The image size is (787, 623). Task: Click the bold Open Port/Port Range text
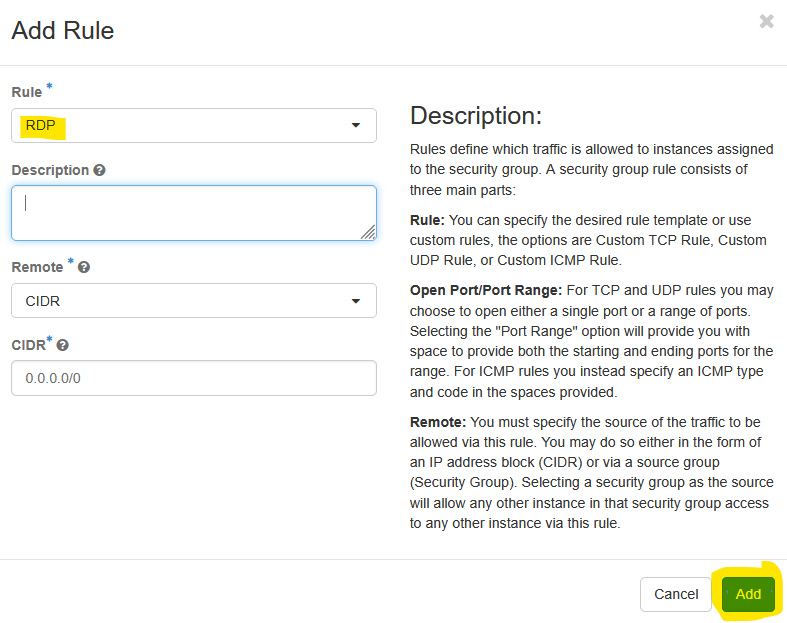[486, 291]
